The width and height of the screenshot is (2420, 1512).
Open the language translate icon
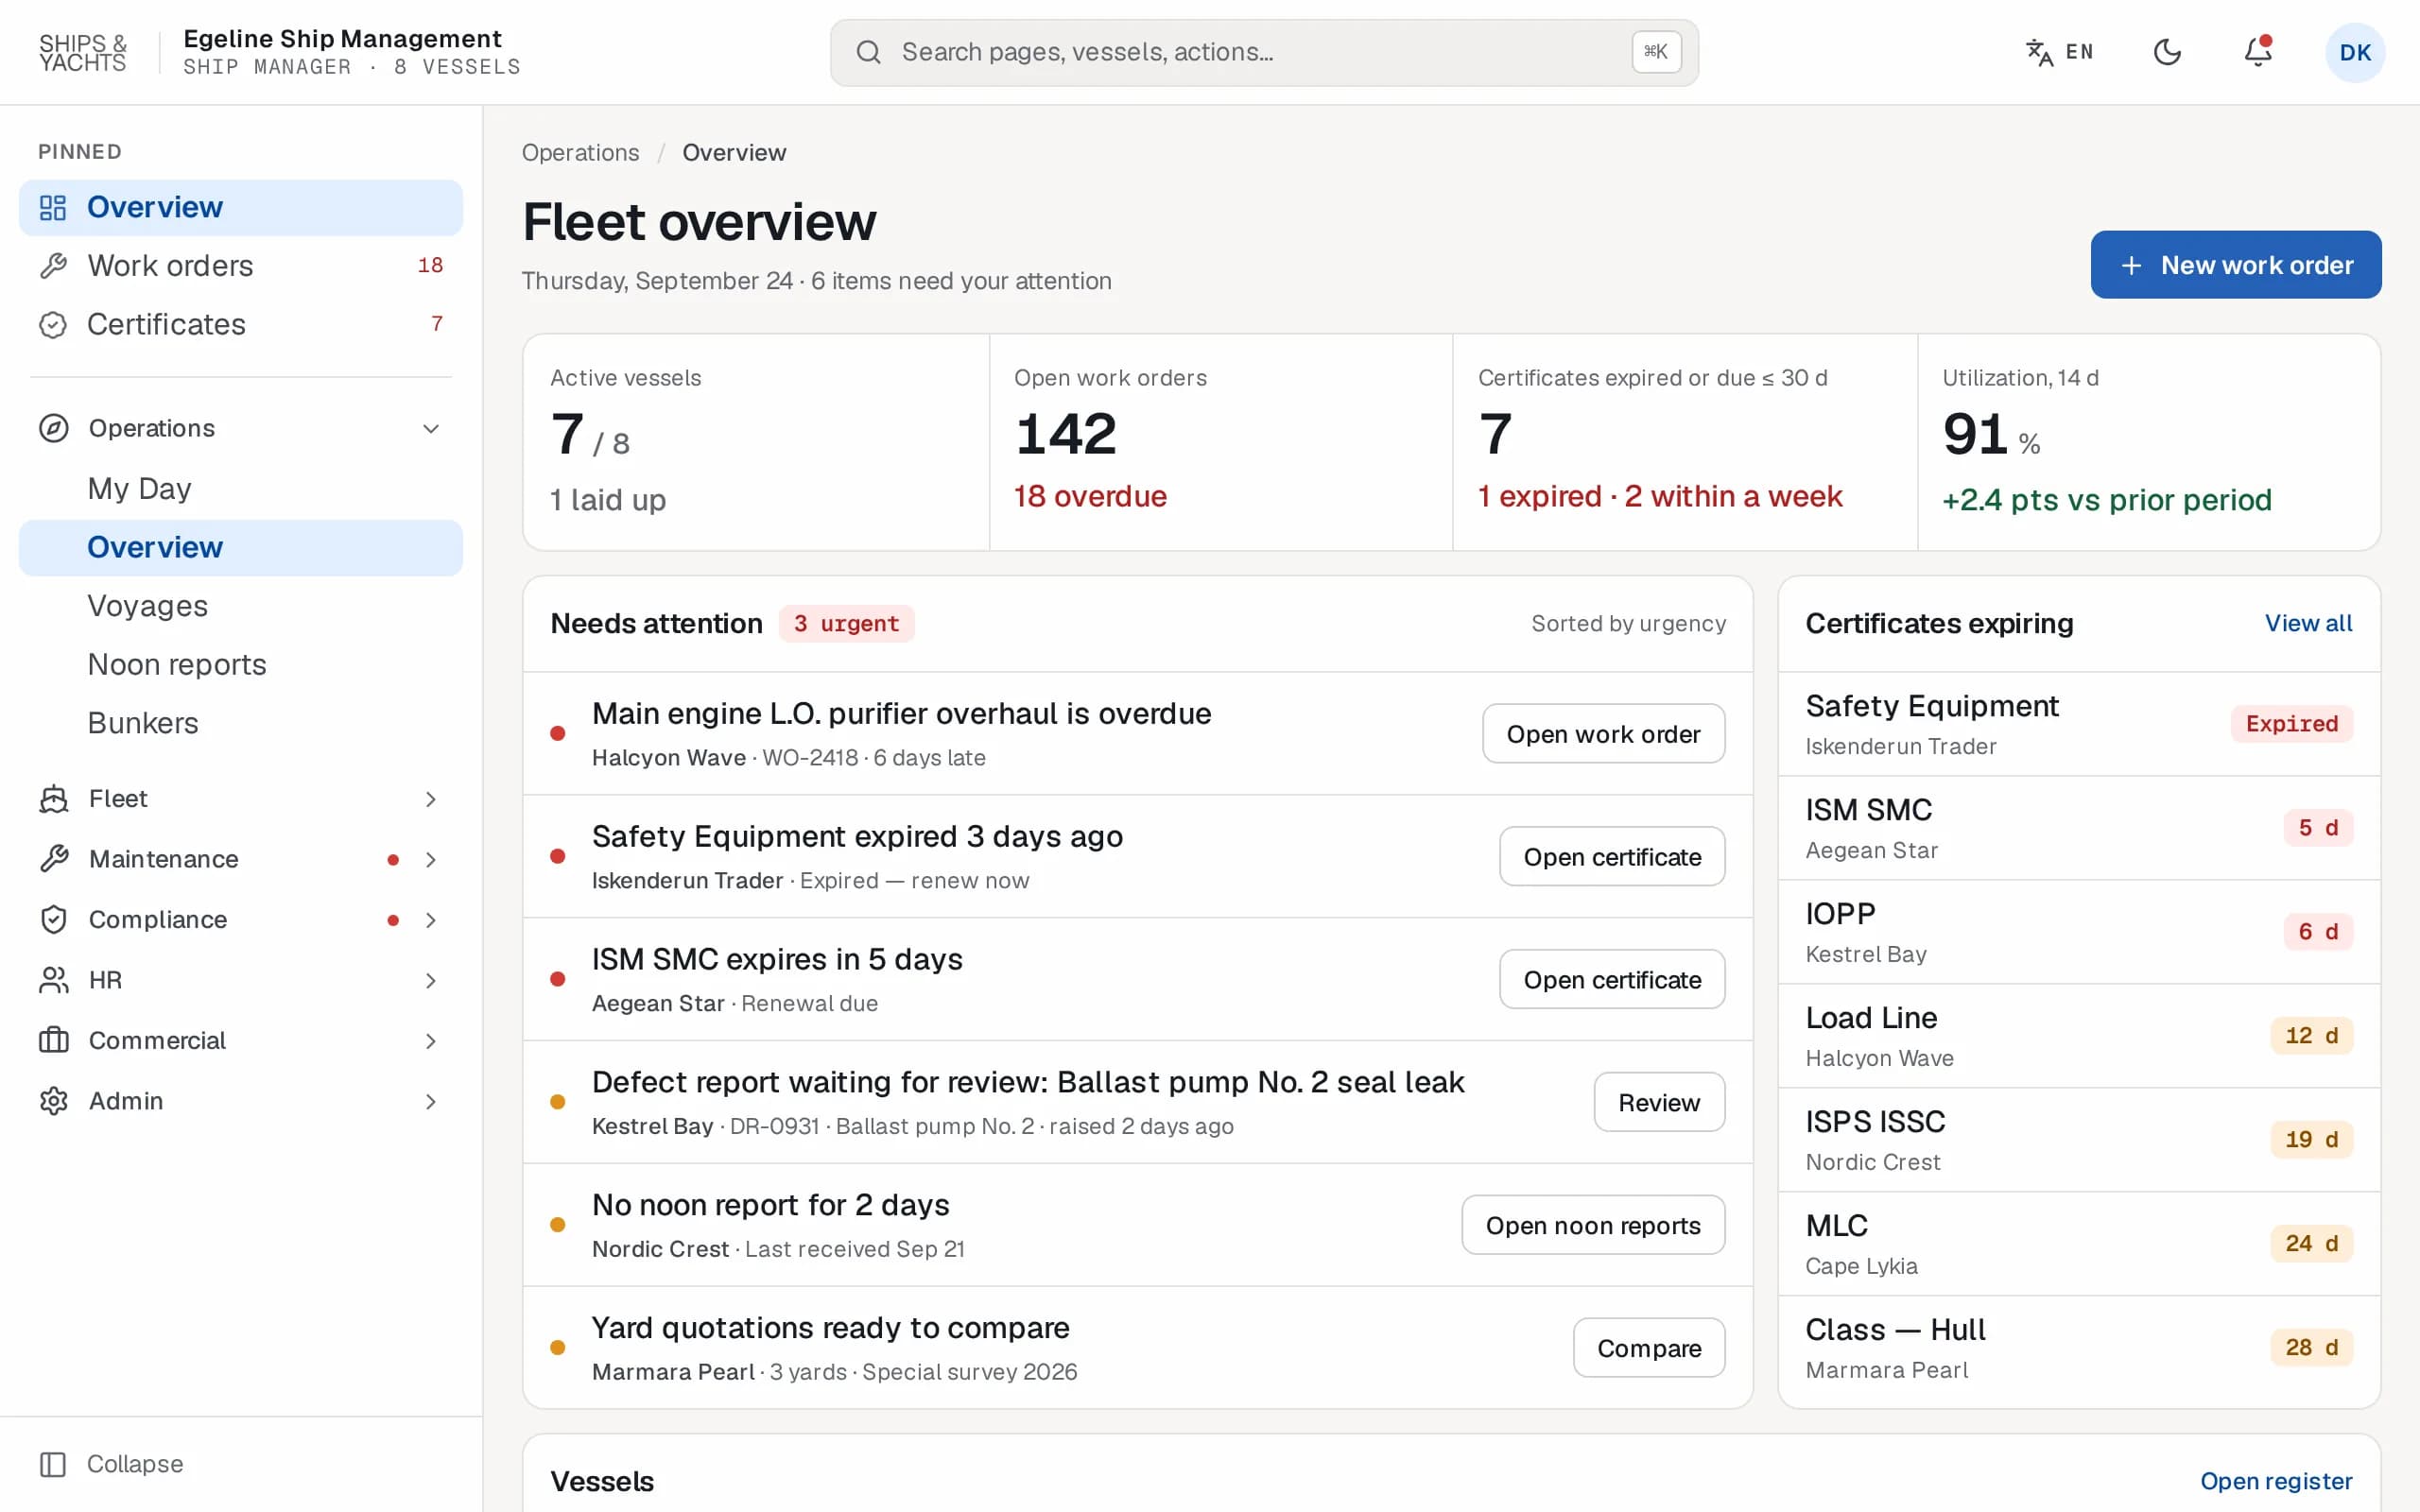click(2039, 52)
